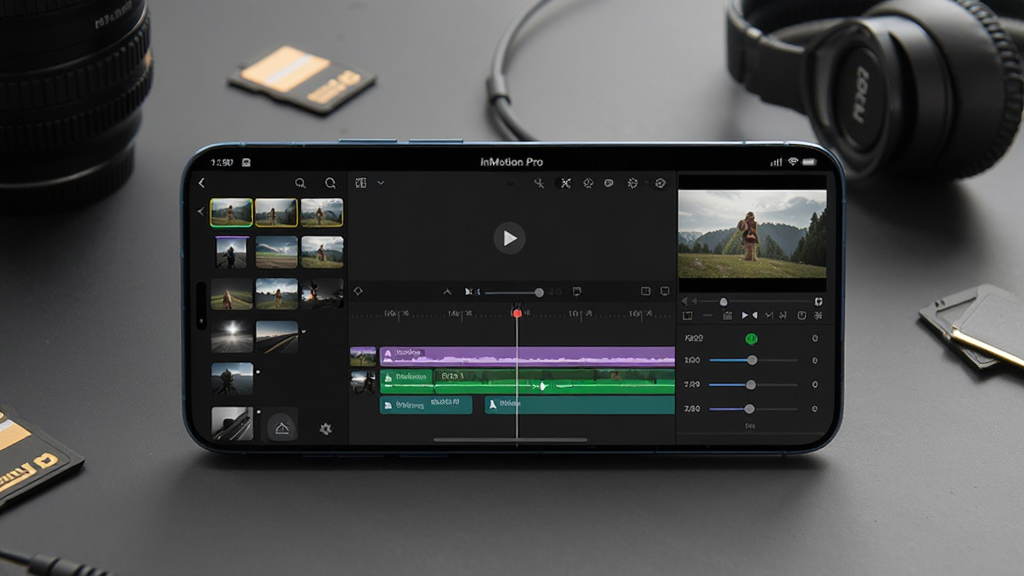The image size is (1024, 576).
Task: Tap the battery icon in status bar
Action: (x=809, y=162)
